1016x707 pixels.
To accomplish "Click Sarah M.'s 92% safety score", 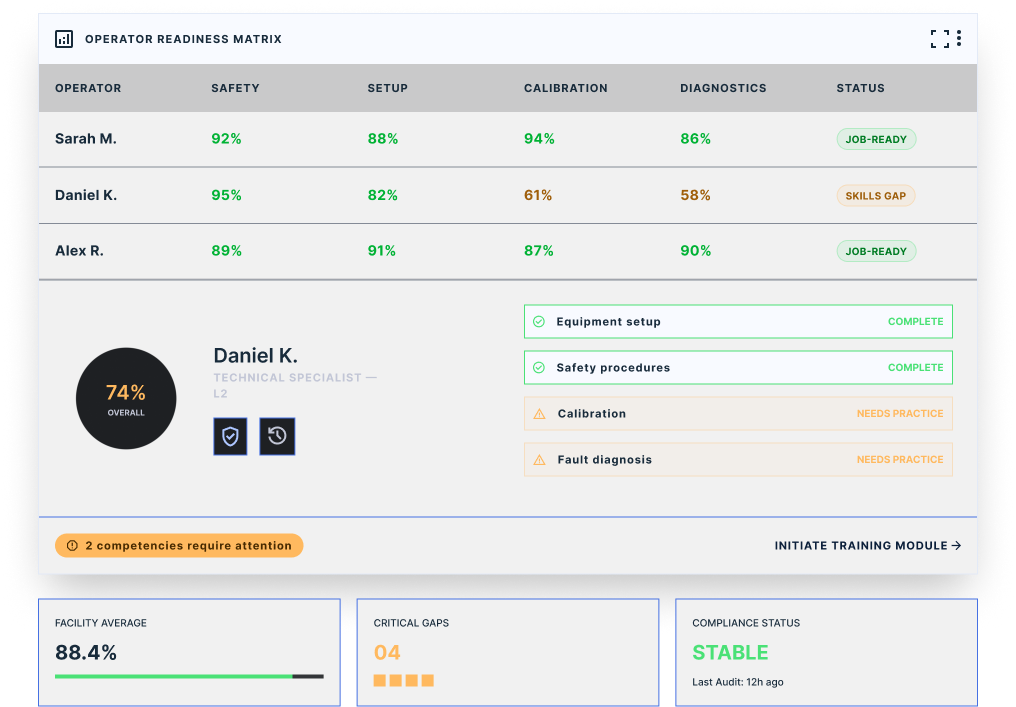I will (x=226, y=139).
